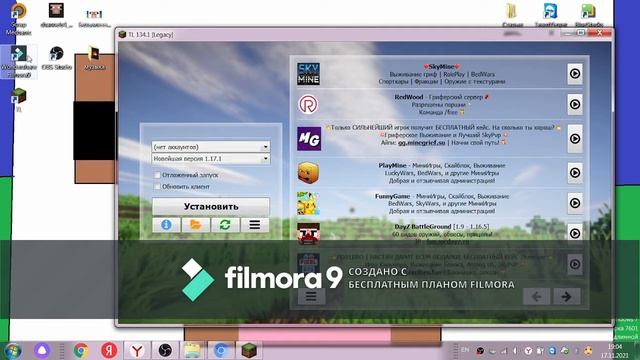
Task: Toggle the Отложенный запуск checkbox
Action: (x=157, y=175)
